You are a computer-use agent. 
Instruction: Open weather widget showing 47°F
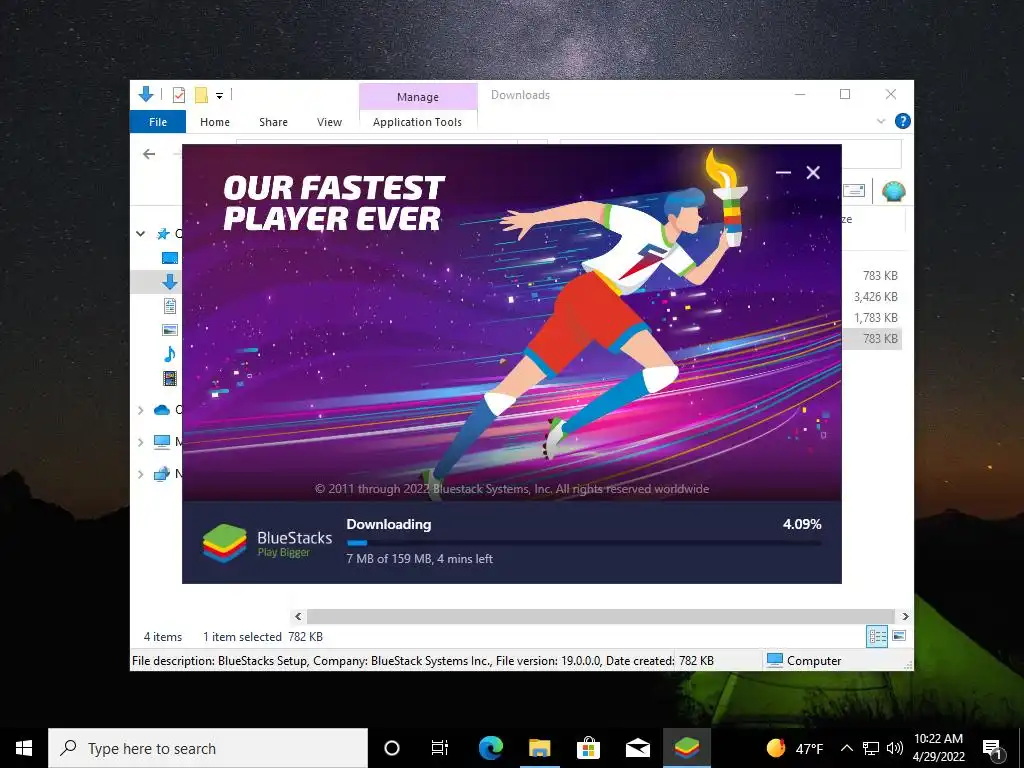point(795,748)
